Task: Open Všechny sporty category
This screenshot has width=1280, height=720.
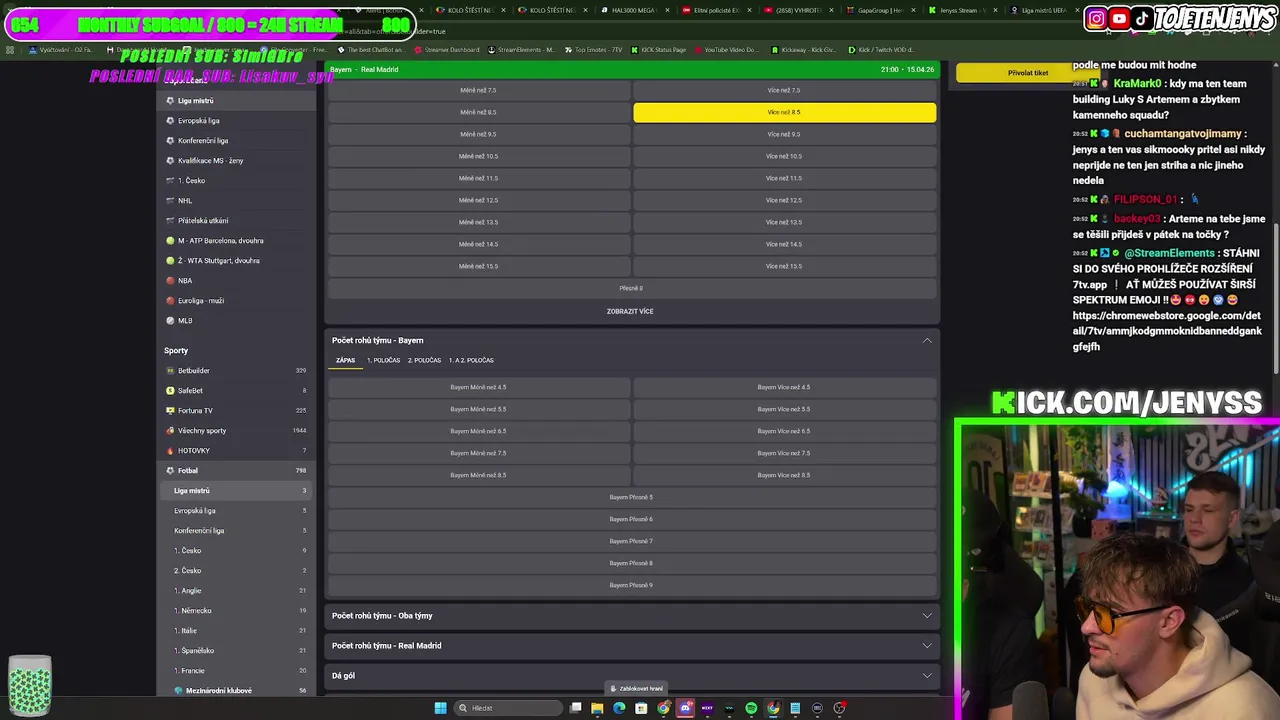Action: [237, 431]
